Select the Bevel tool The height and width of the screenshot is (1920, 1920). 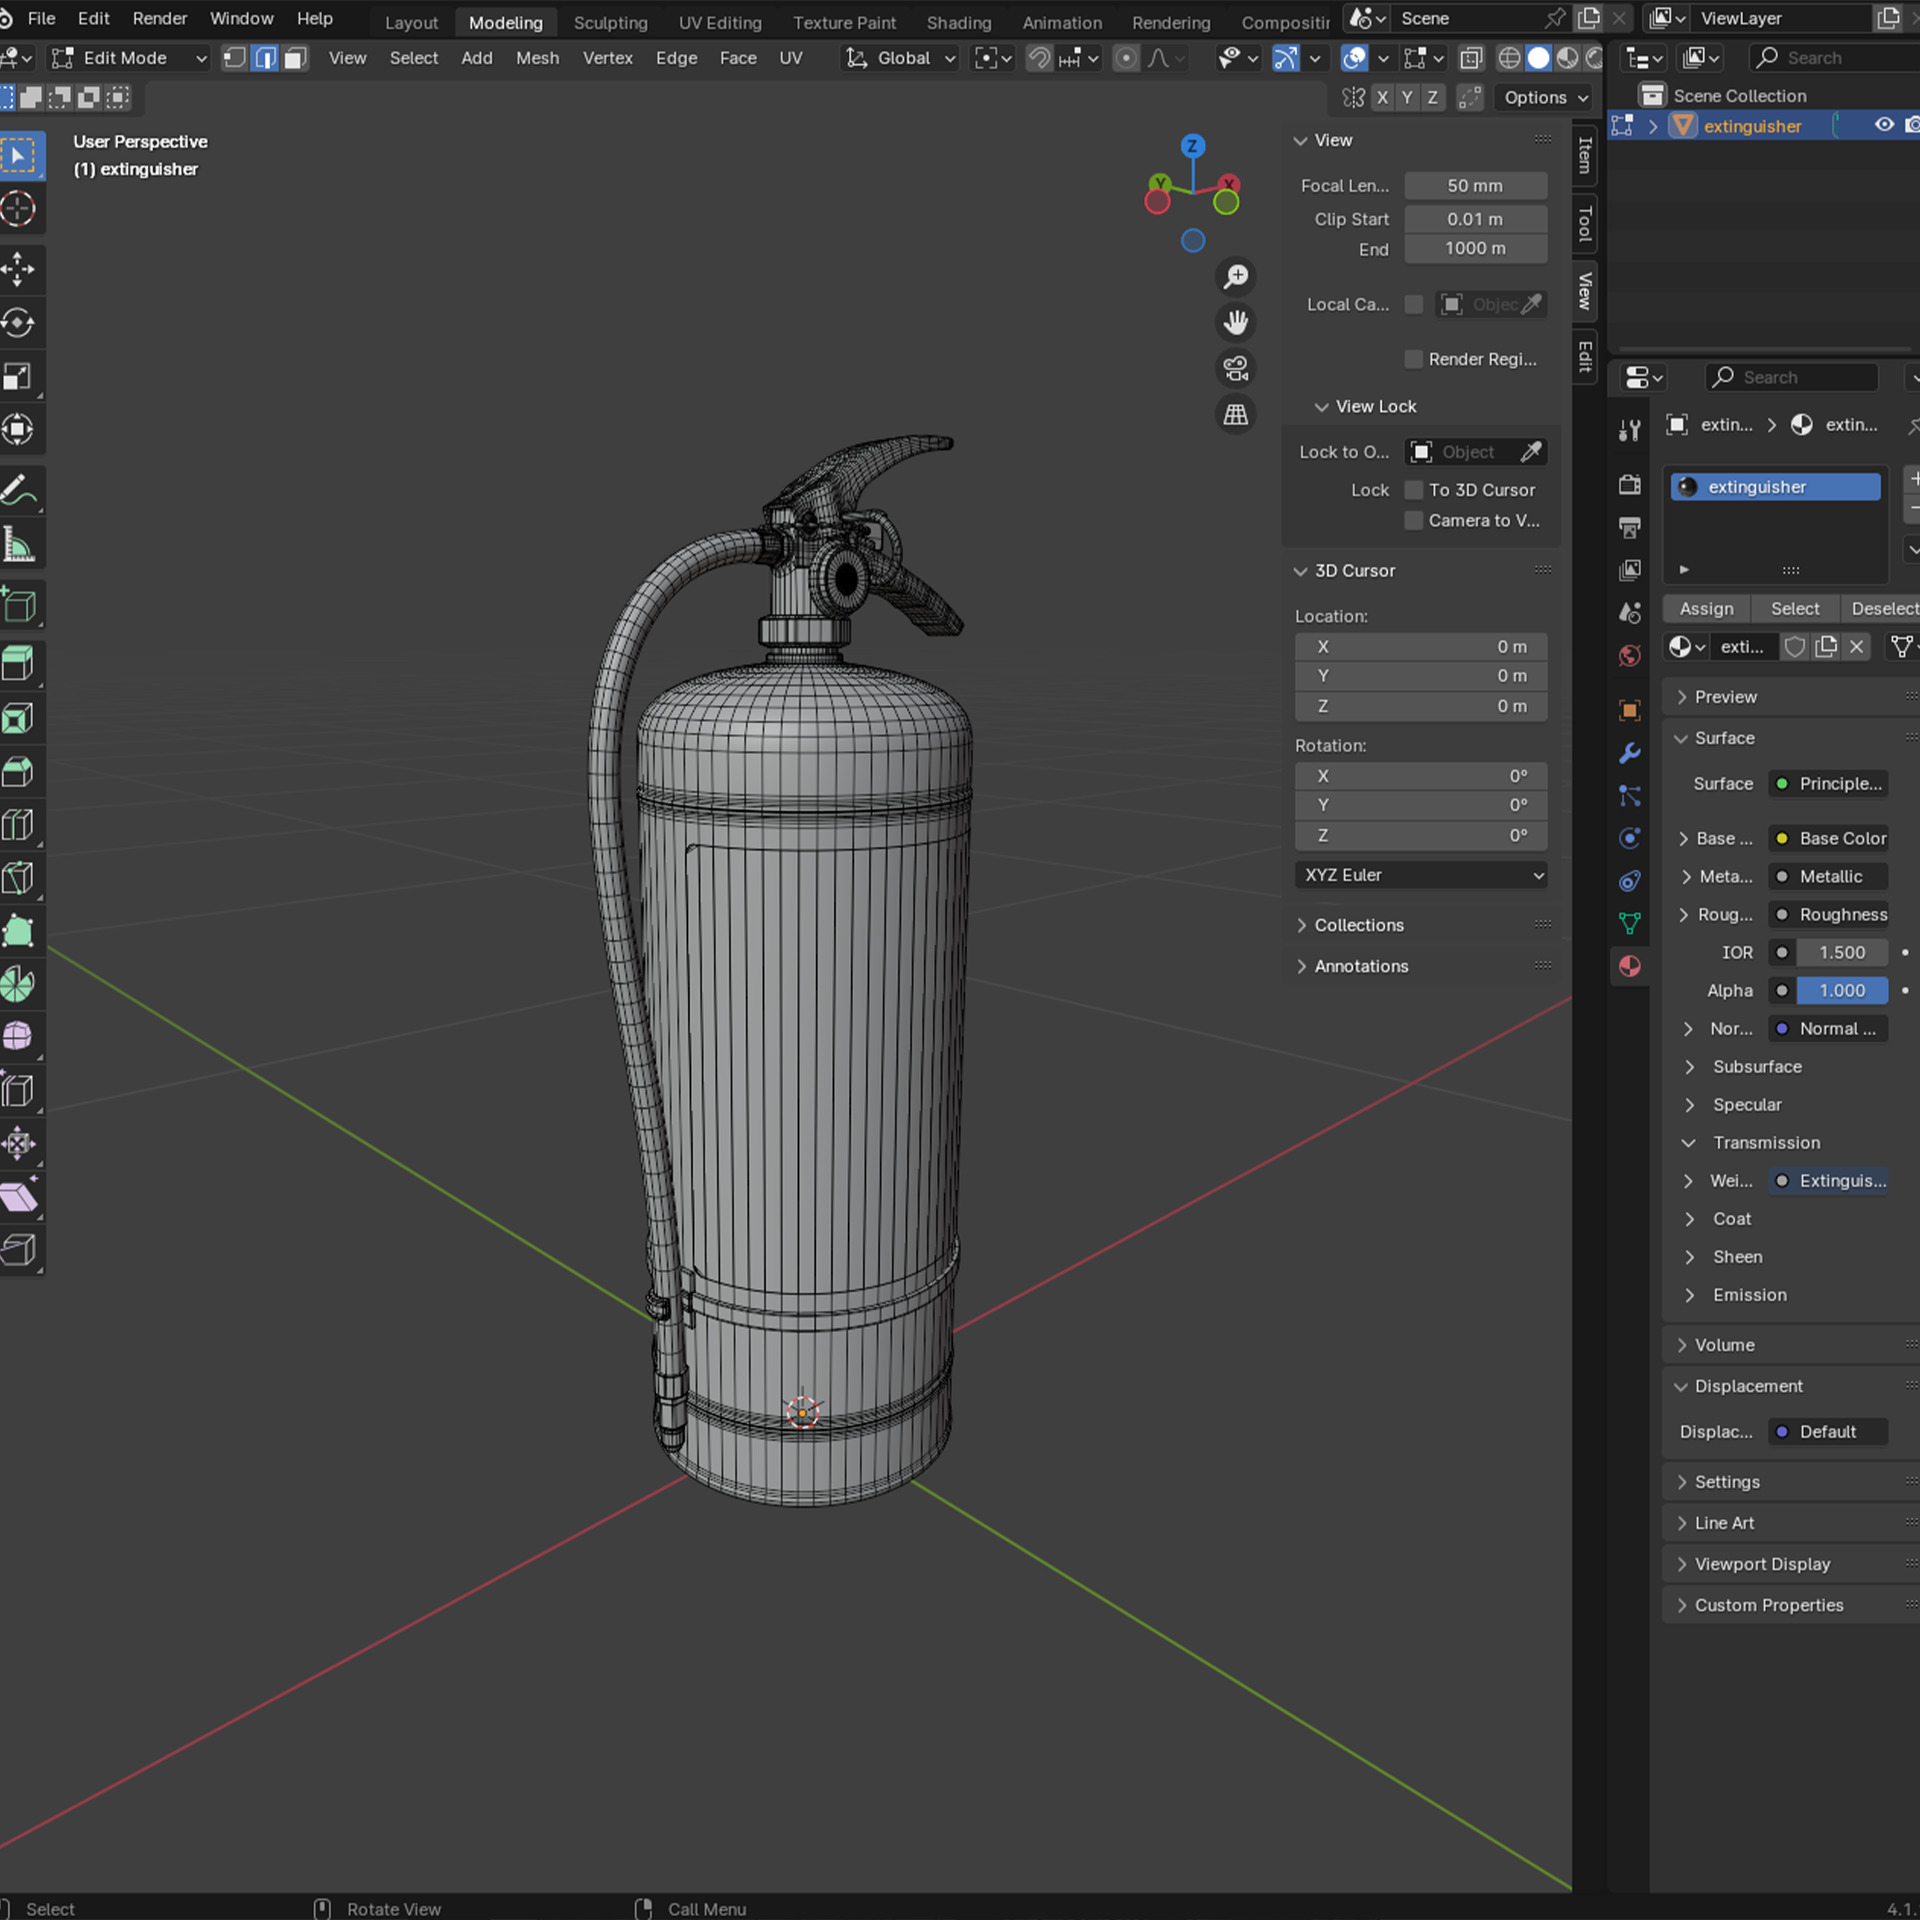pos(19,771)
